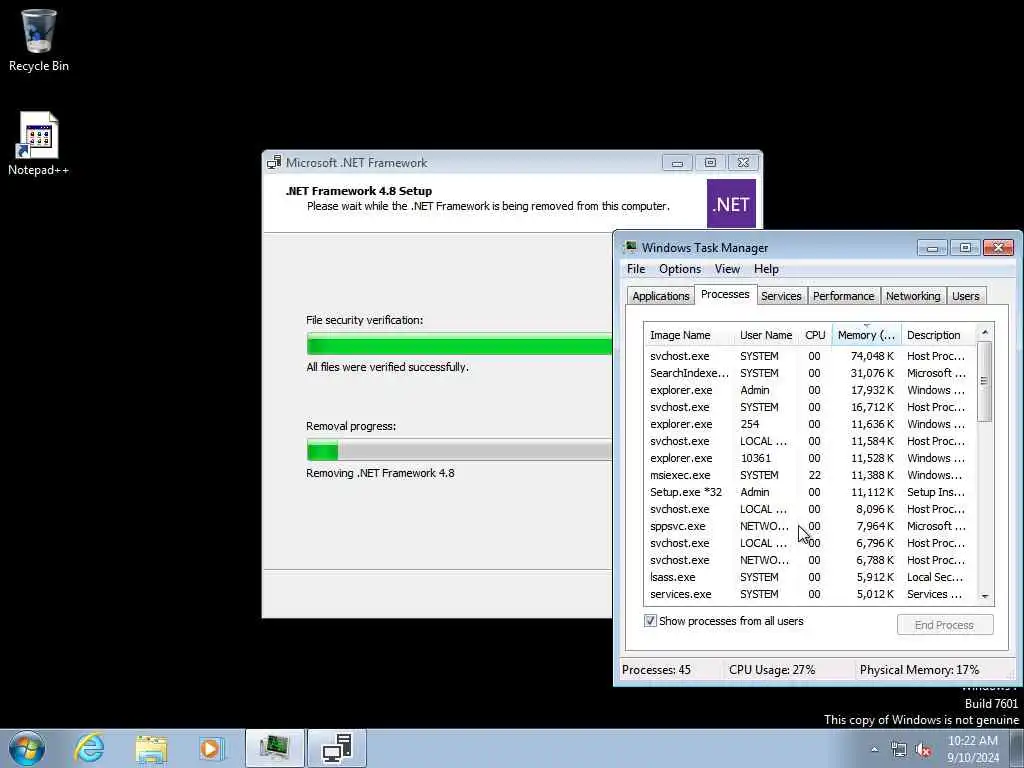Click the muted volume tray icon

pyautogui.click(x=923, y=750)
